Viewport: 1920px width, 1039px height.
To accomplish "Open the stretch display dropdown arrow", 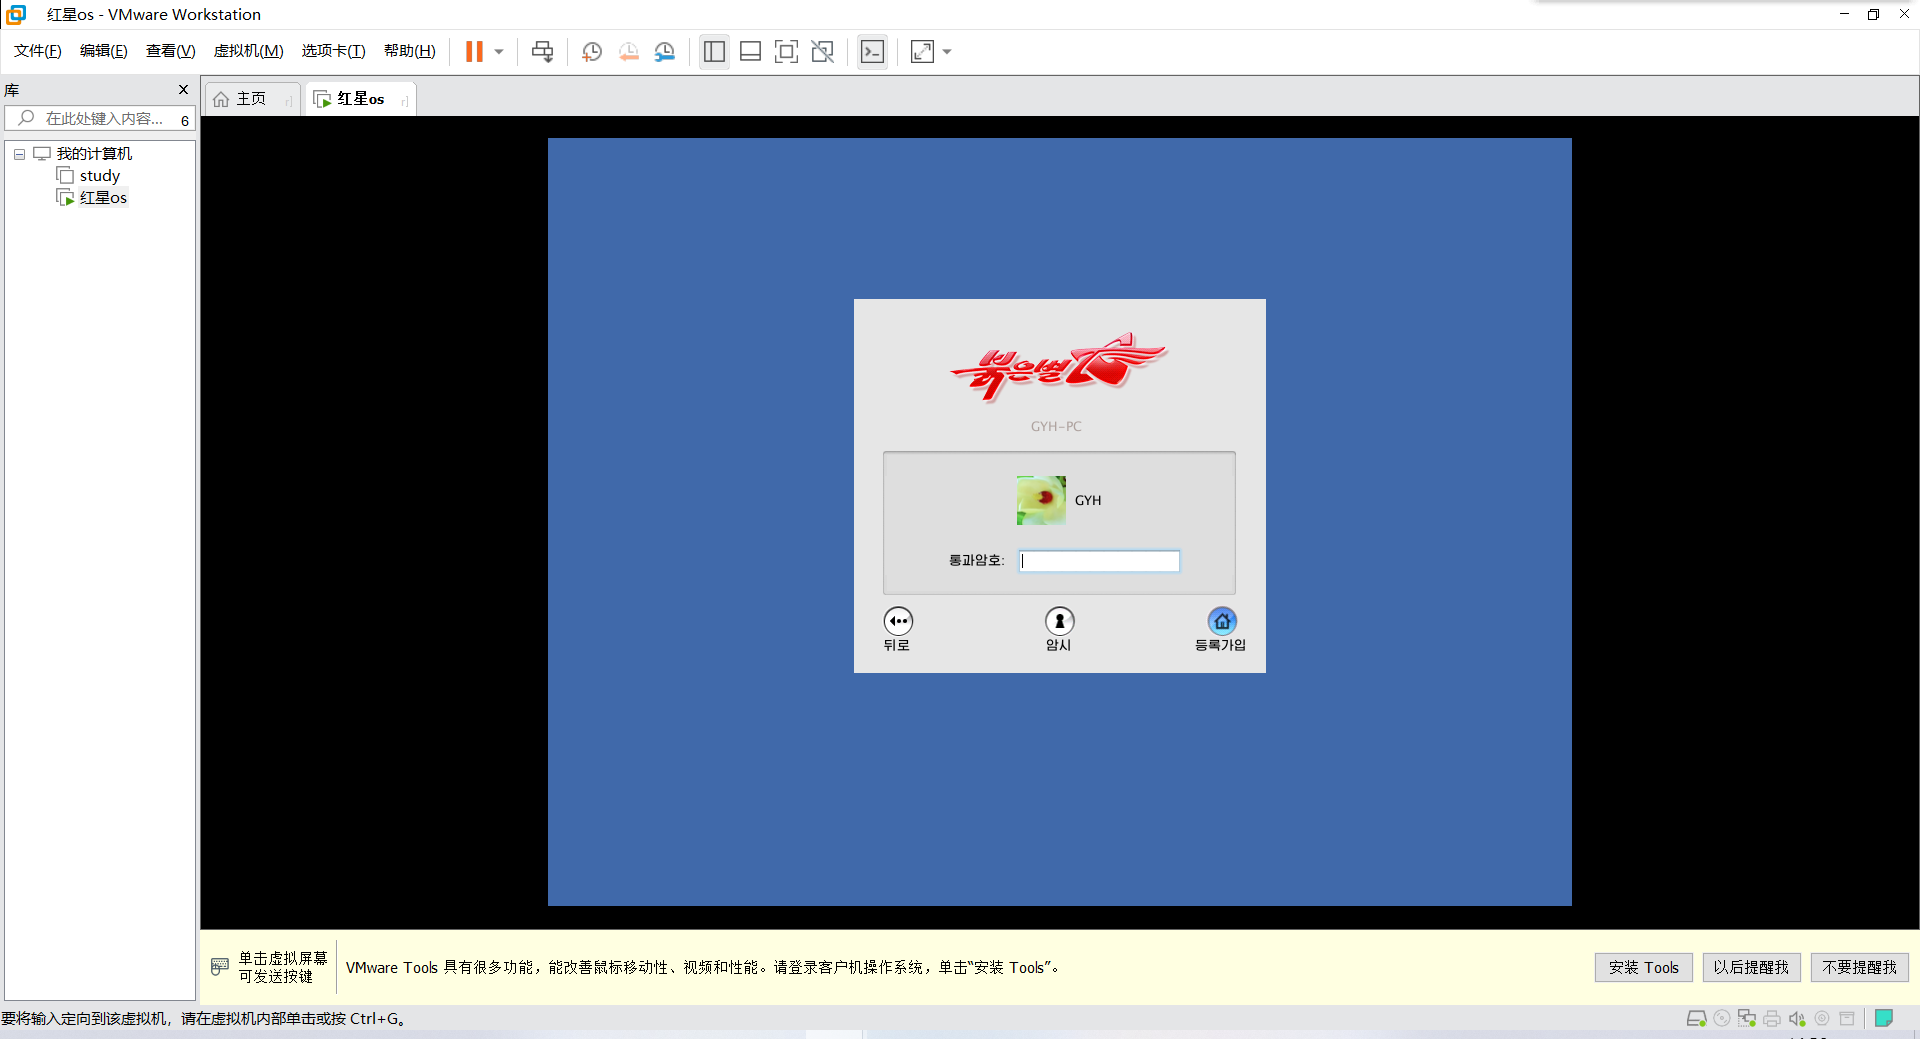I will tap(947, 52).
